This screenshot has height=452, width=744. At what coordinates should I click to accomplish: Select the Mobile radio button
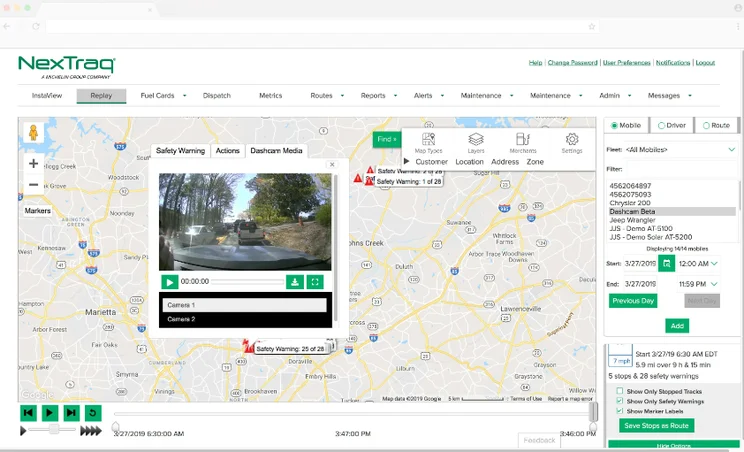pos(614,126)
